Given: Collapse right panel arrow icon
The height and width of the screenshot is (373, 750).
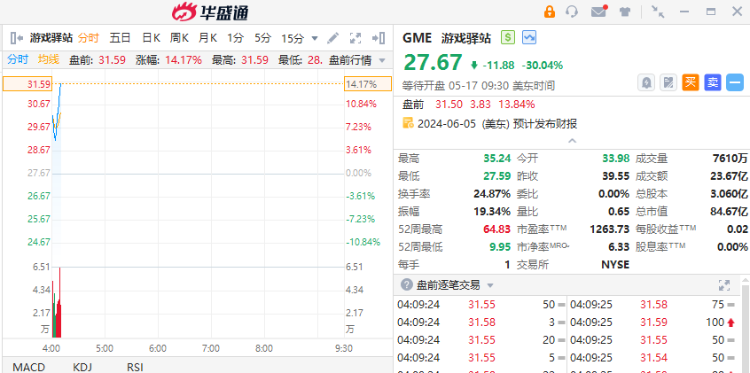Looking at the screenshot, I should pyautogui.click(x=378, y=38).
